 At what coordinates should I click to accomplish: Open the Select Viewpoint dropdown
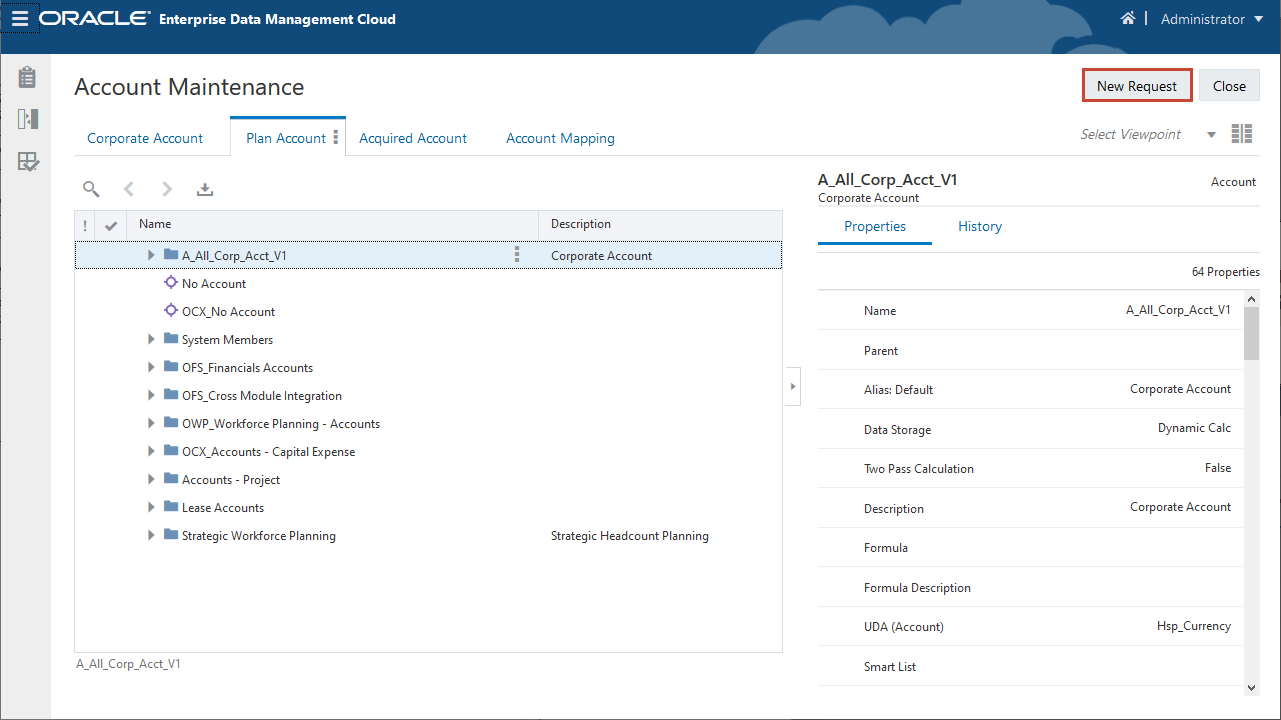[x=1211, y=135]
